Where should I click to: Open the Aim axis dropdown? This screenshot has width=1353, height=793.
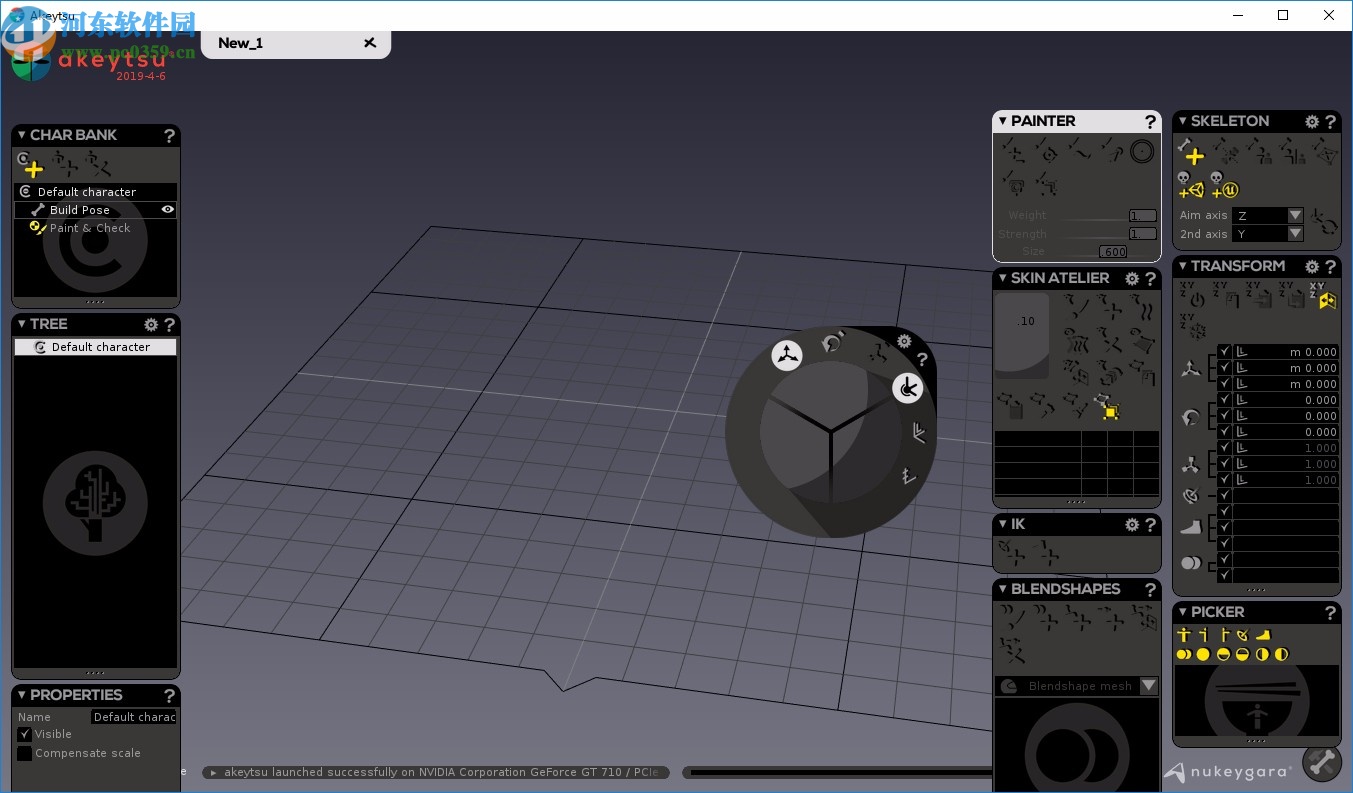pos(1295,216)
